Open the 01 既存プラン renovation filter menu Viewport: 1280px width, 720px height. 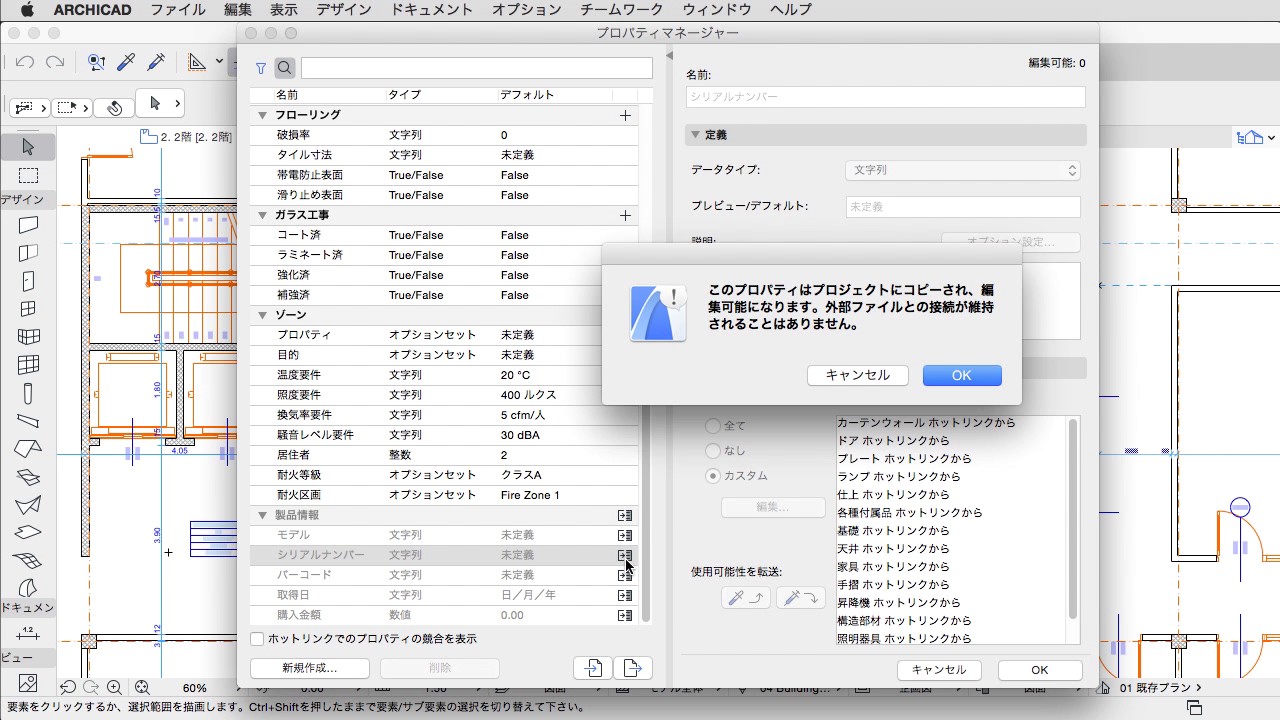[1159, 688]
